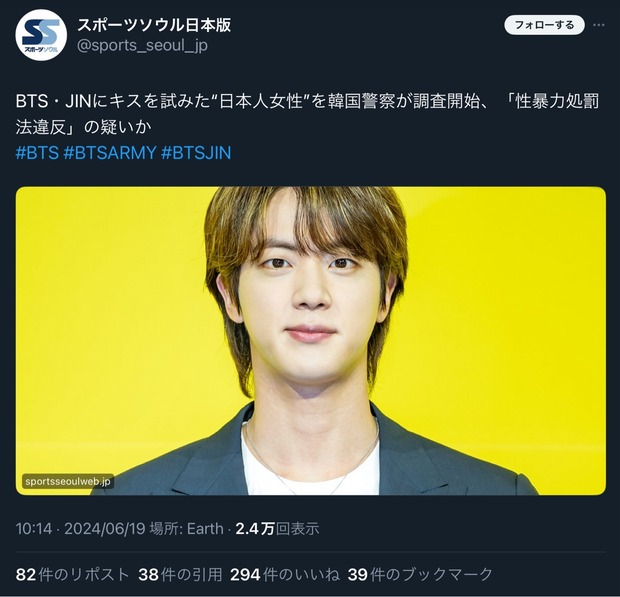The height and width of the screenshot is (597, 620).
Task: Open the #BTSARMY hashtag
Action: 110,153
